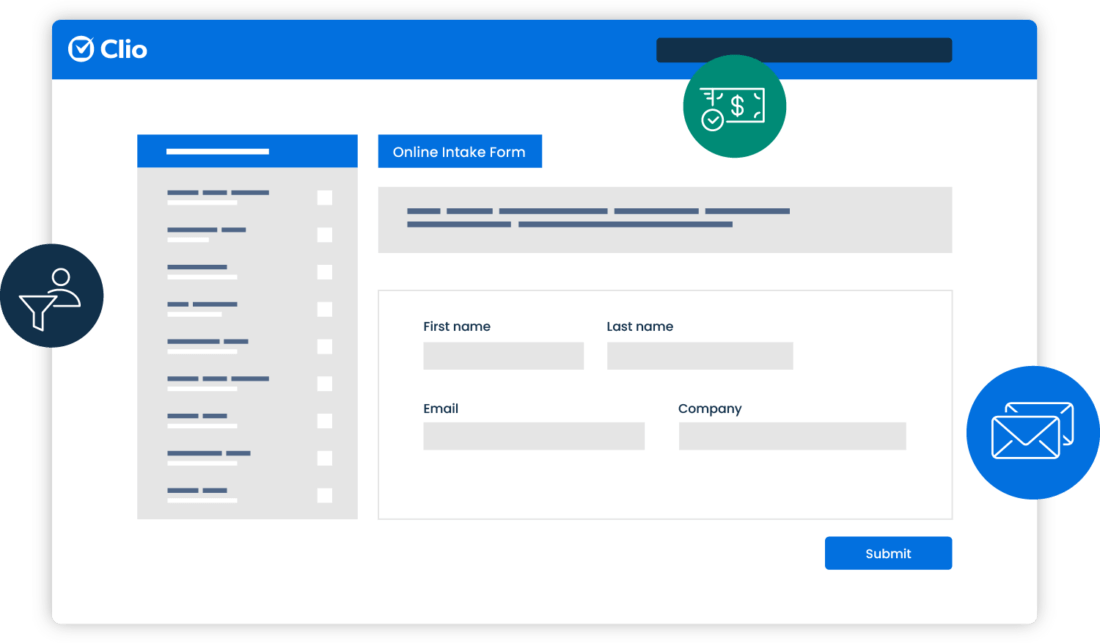
Task: Select the highlighted blue sidebar header item
Action: click(247, 150)
